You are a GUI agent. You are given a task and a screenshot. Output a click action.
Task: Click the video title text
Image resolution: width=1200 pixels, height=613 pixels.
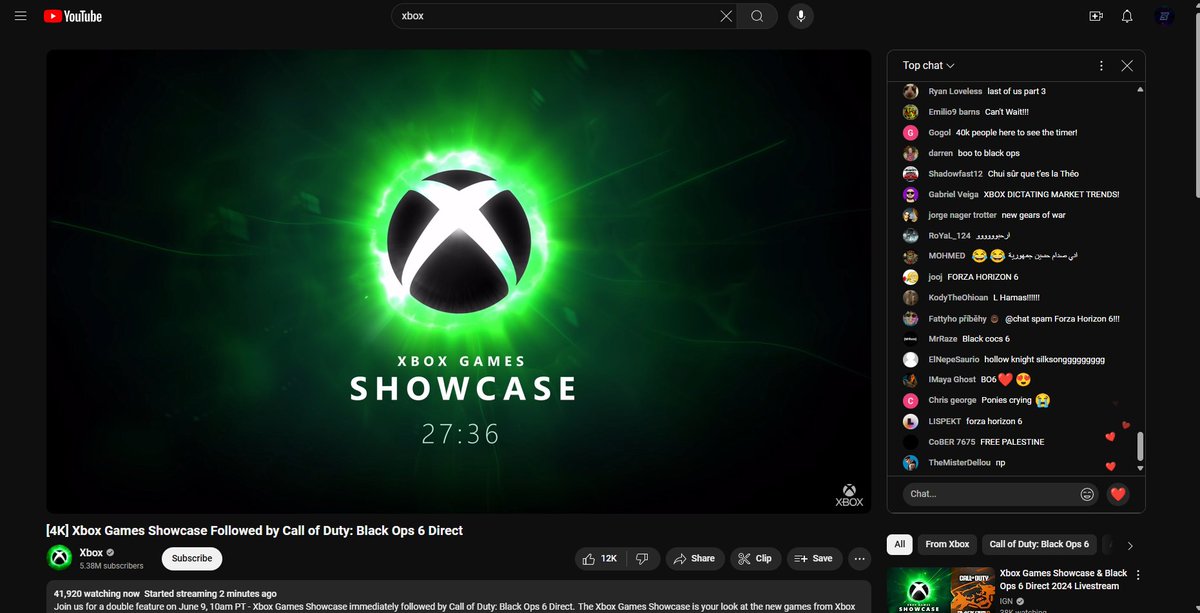coord(255,530)
